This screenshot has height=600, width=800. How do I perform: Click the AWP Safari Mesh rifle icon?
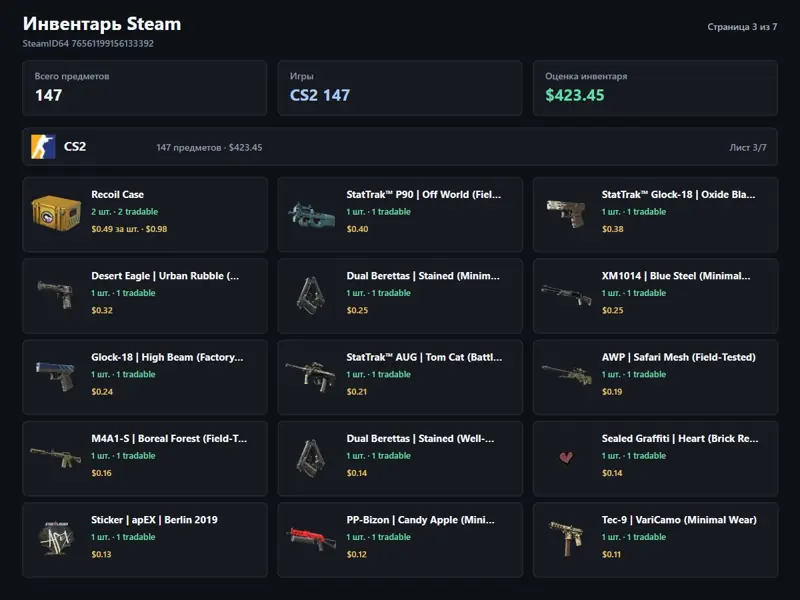(x=566, y=376)
